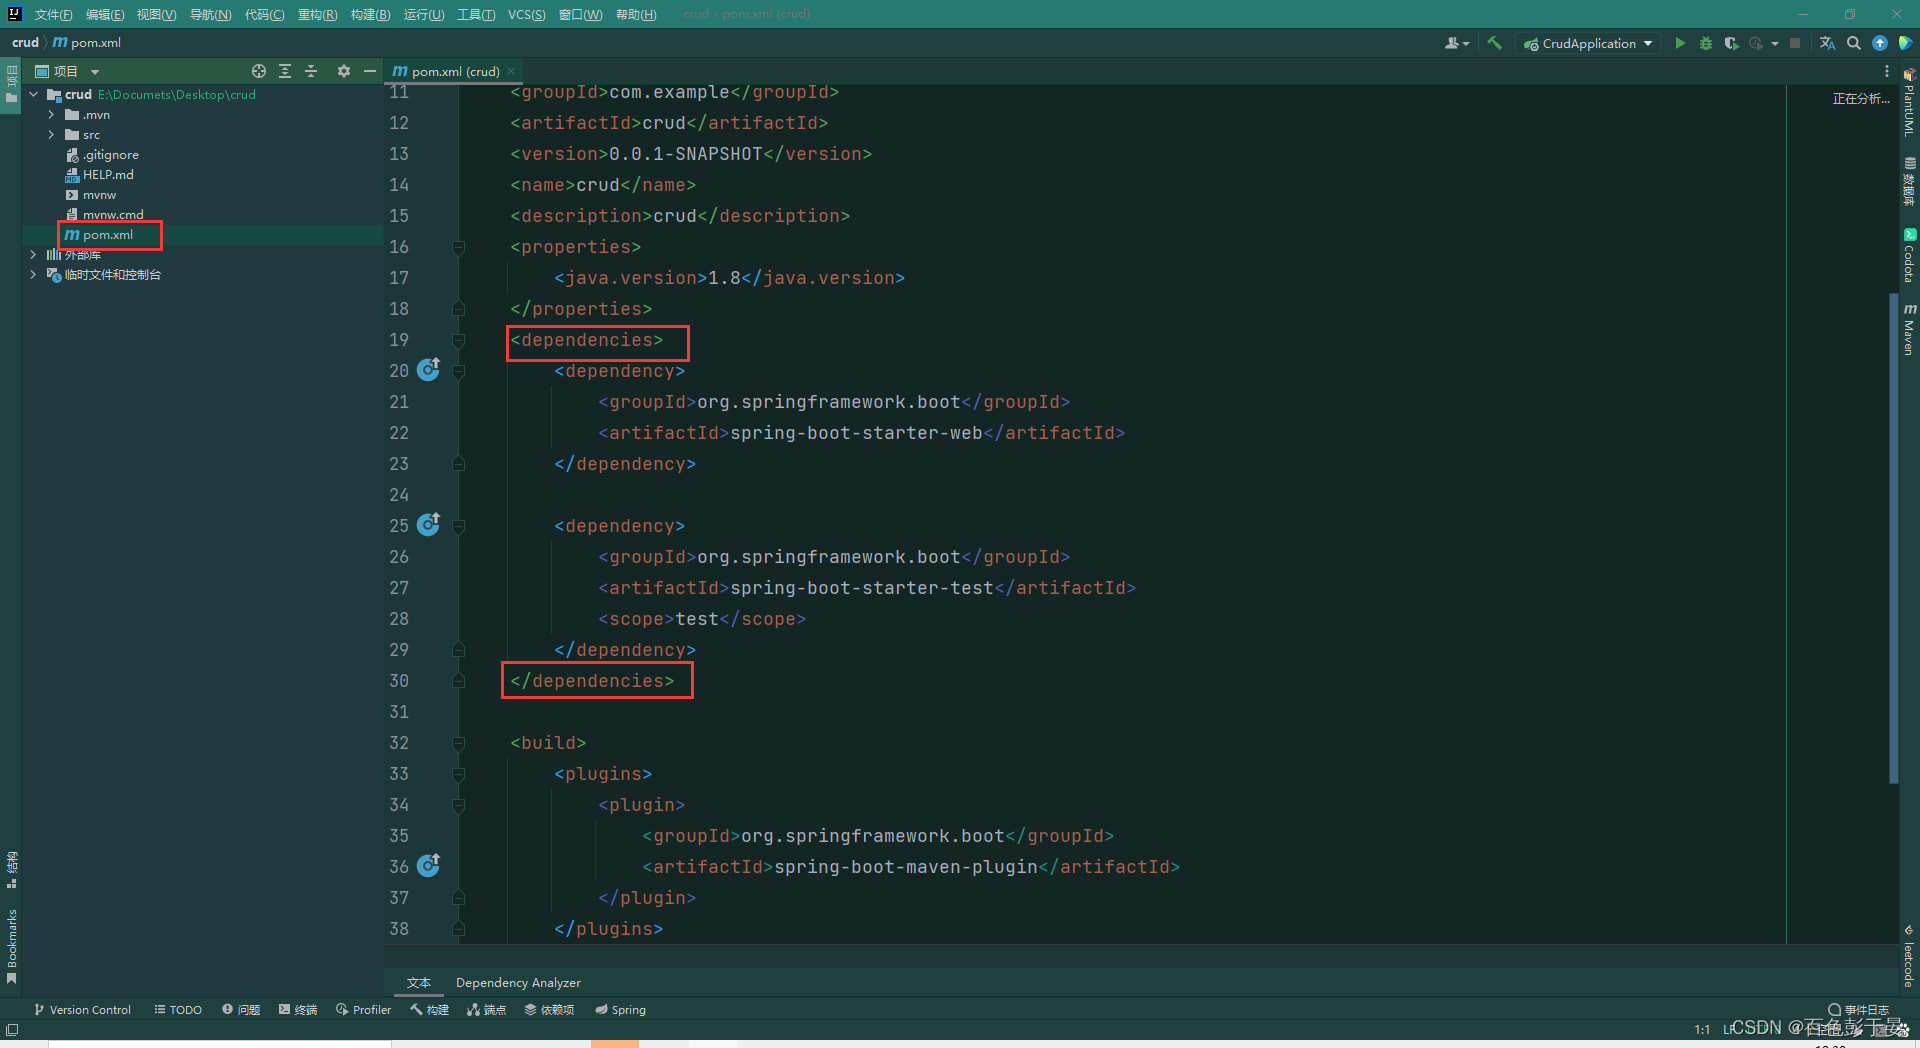Start debugging with the bug icon

[1706, 43]
